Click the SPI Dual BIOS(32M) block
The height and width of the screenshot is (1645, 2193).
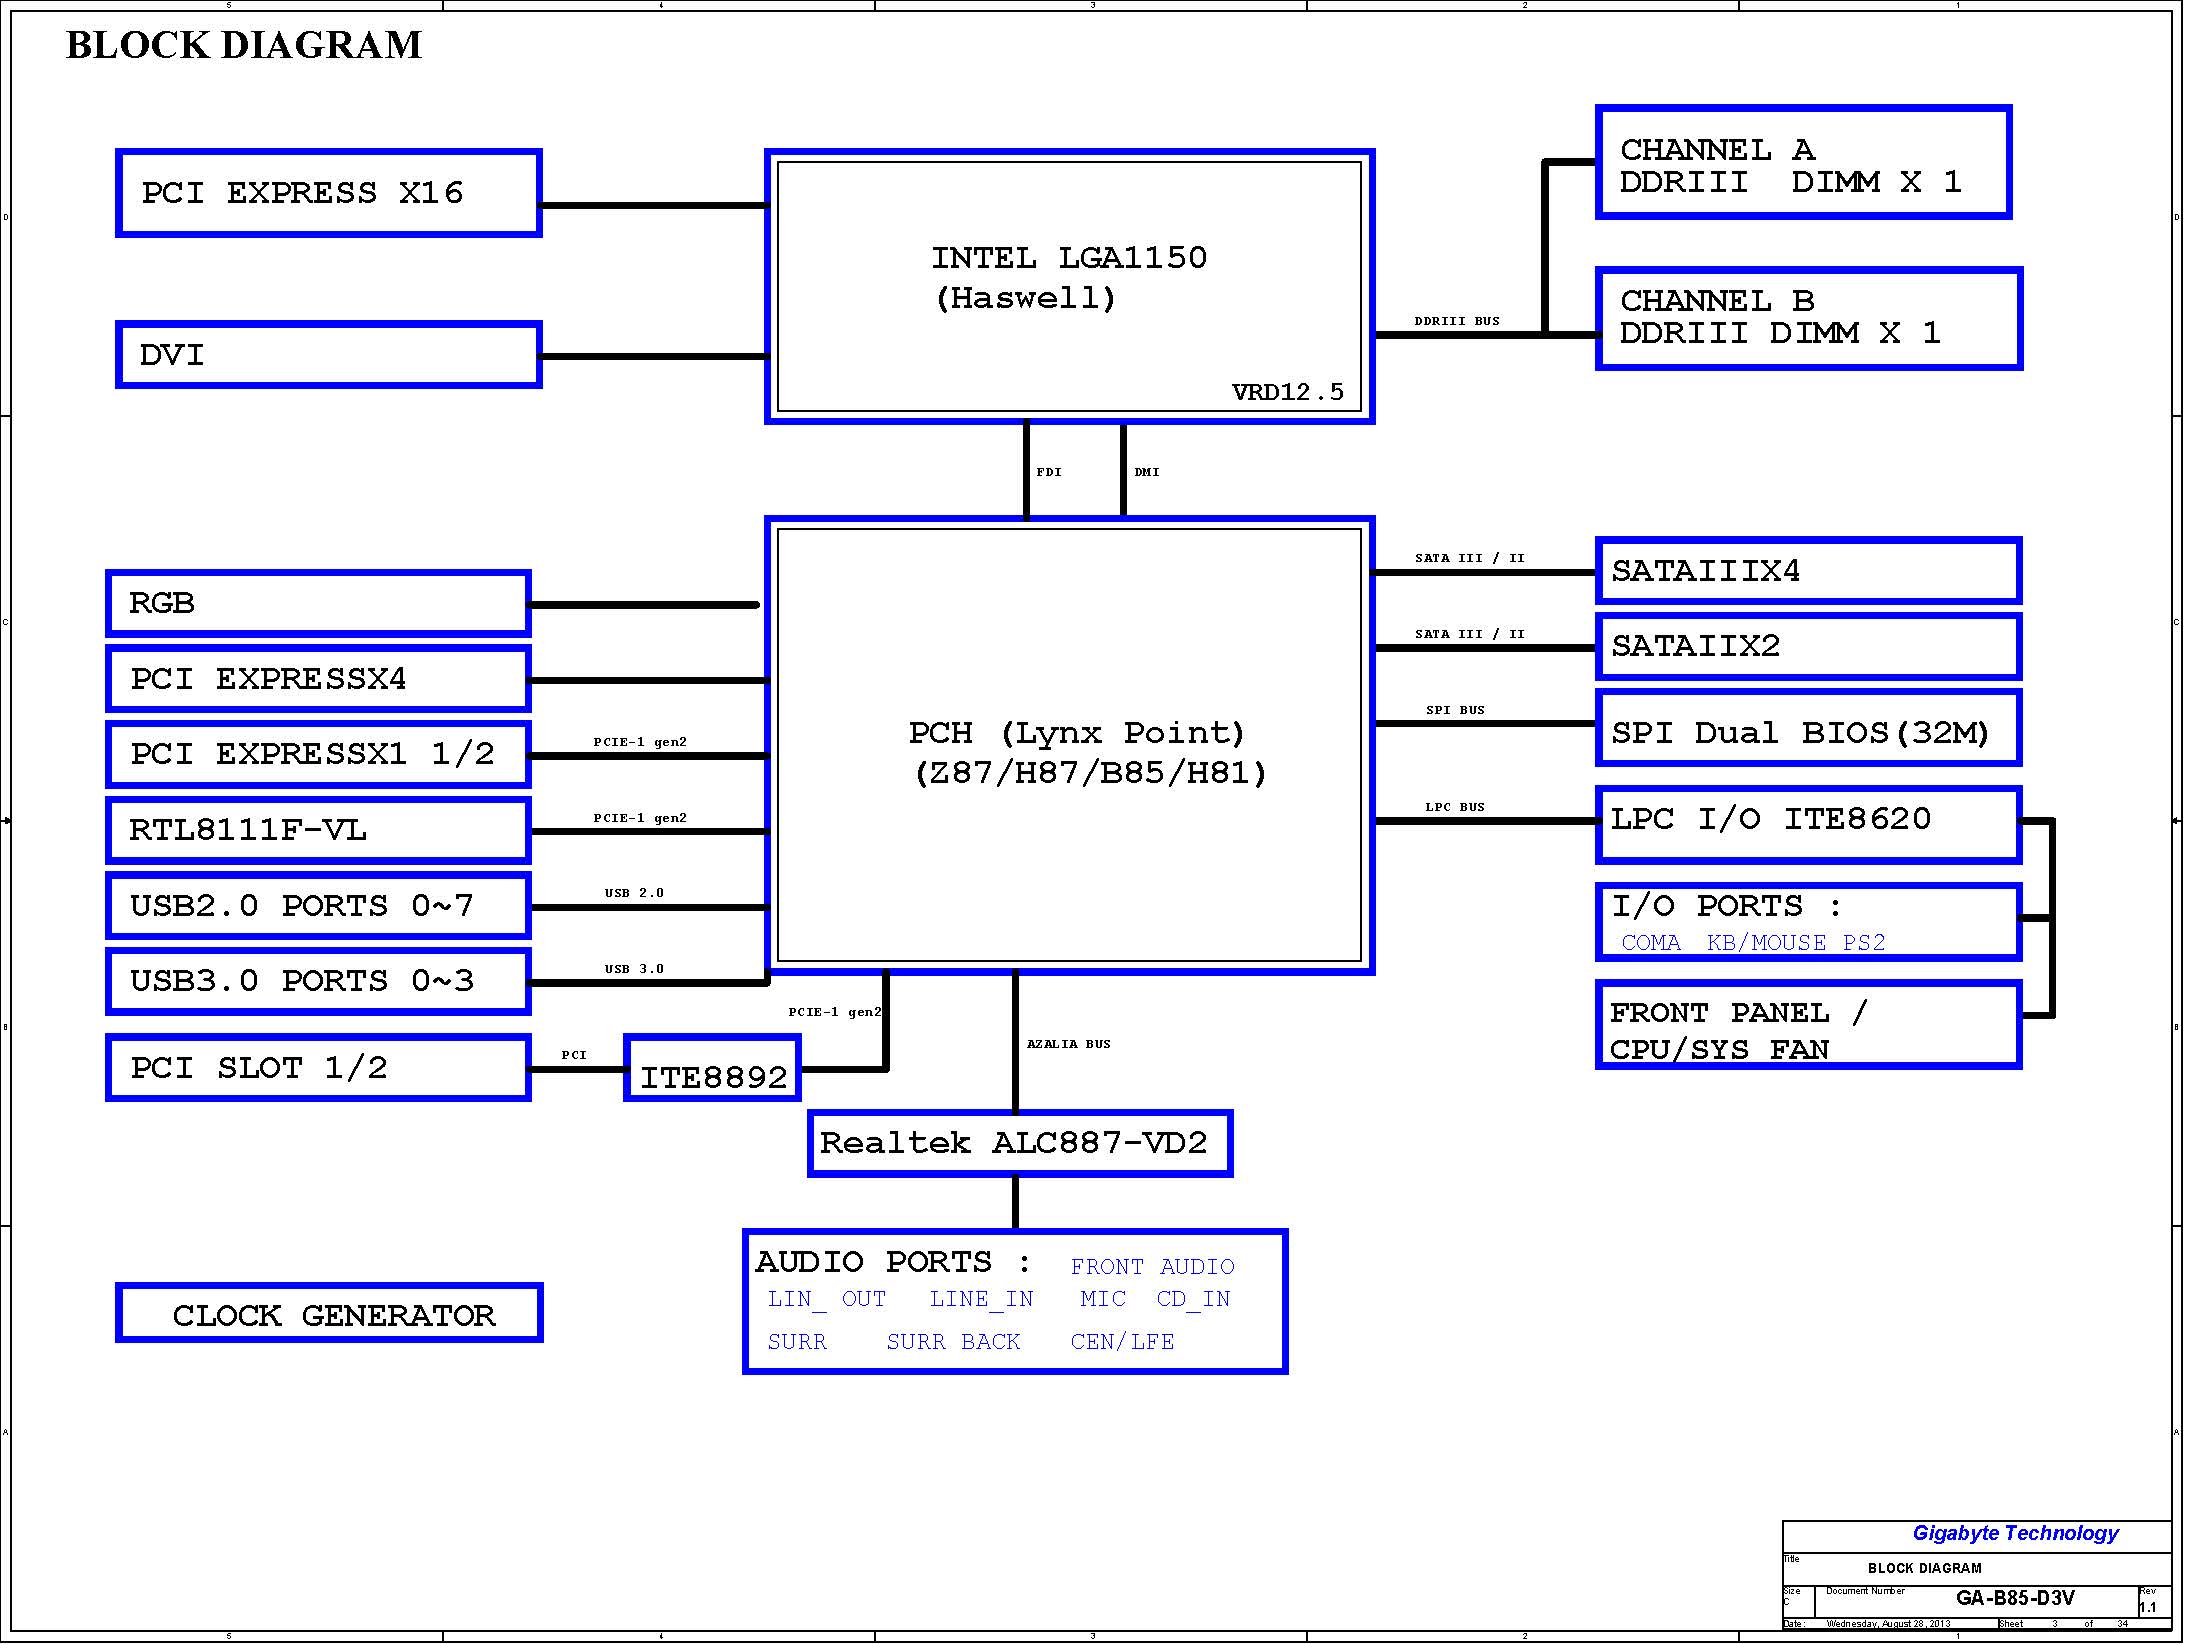[x=1808, y=732]
